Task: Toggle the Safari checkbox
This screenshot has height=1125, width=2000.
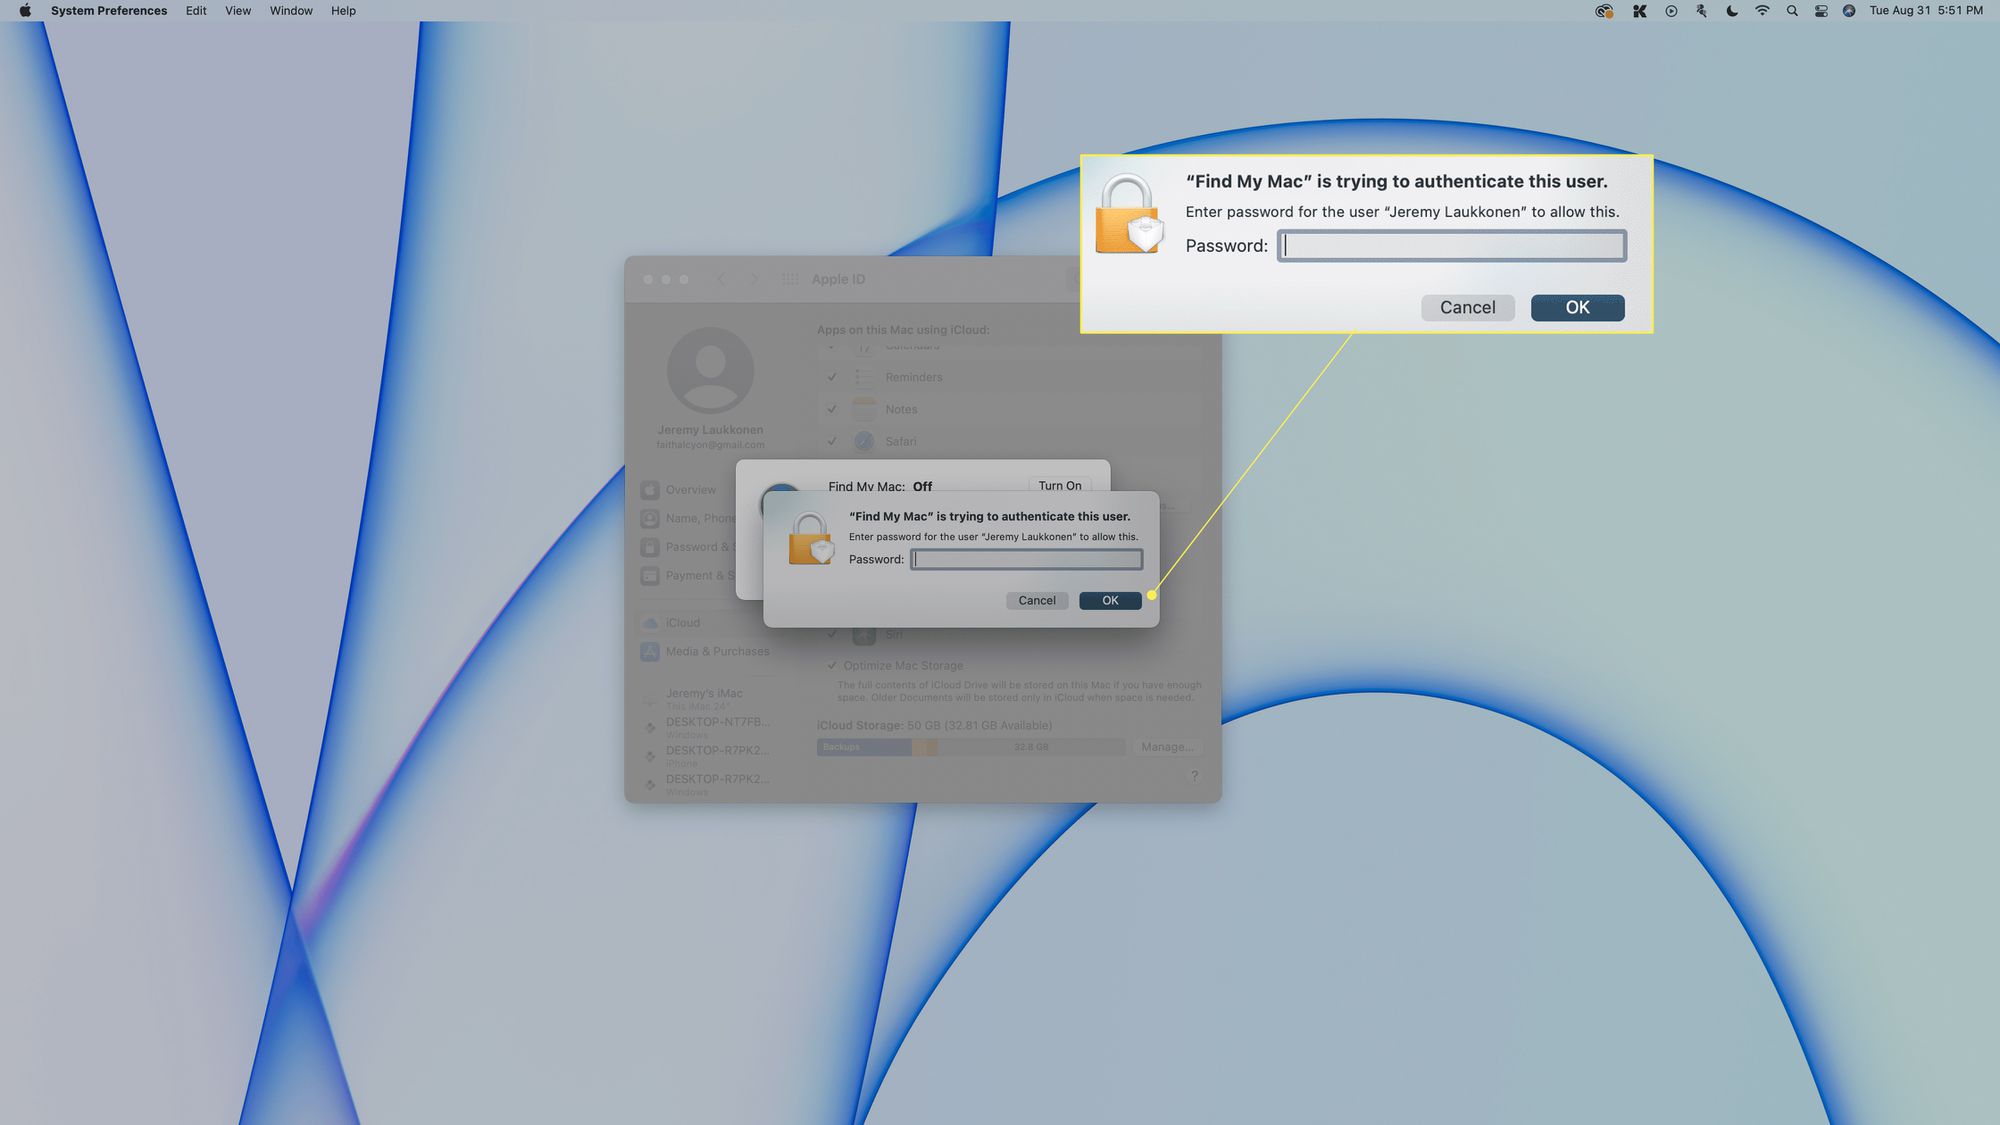Action: 832,441
